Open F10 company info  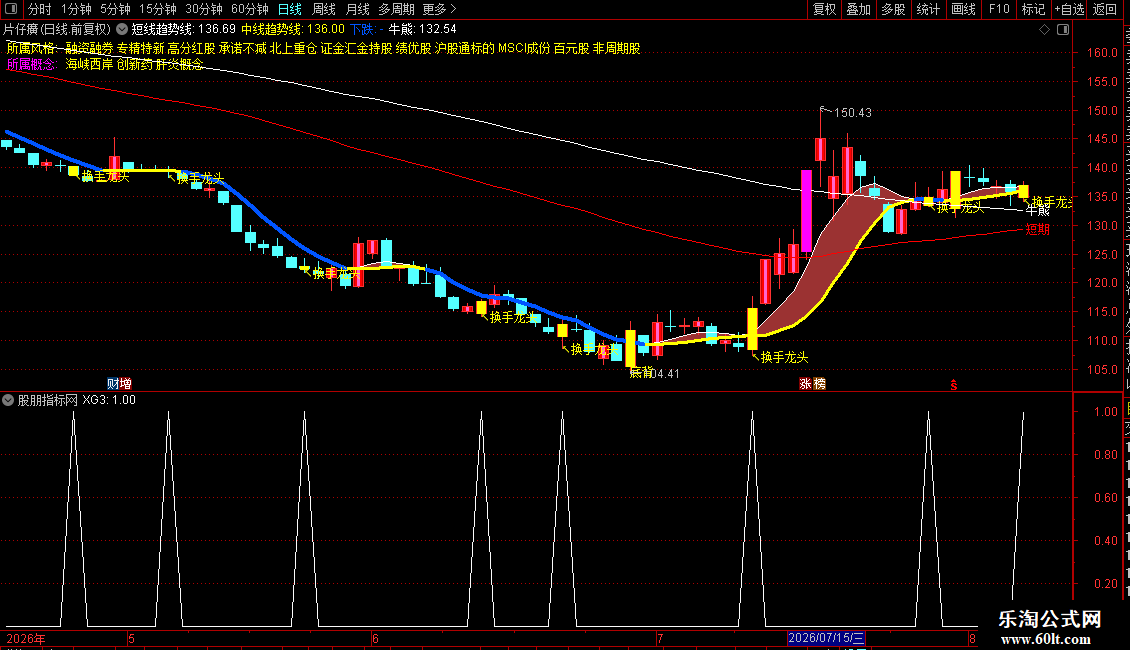pos(999,9)
